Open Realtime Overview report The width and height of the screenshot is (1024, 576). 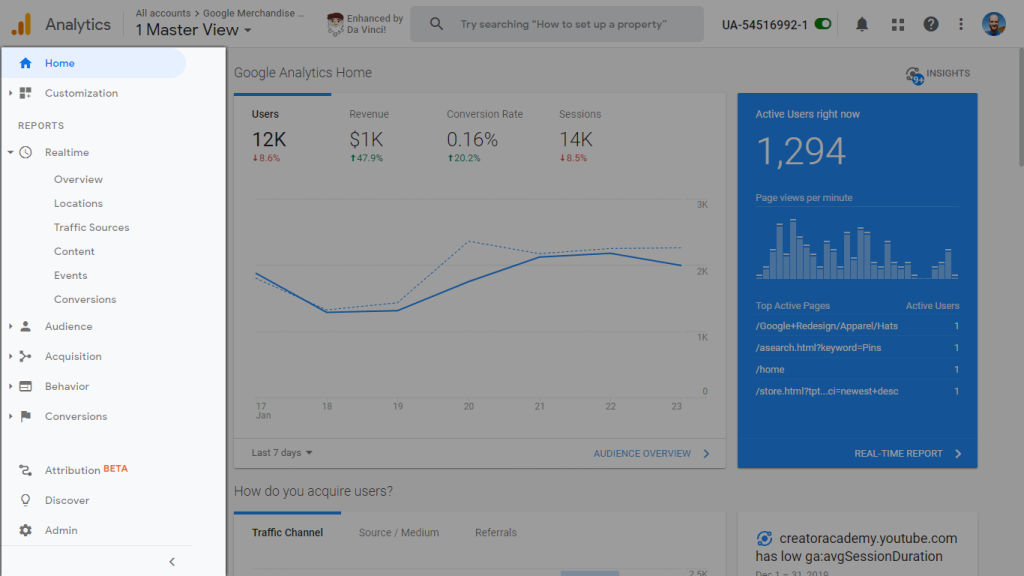(x=78, y=179)
